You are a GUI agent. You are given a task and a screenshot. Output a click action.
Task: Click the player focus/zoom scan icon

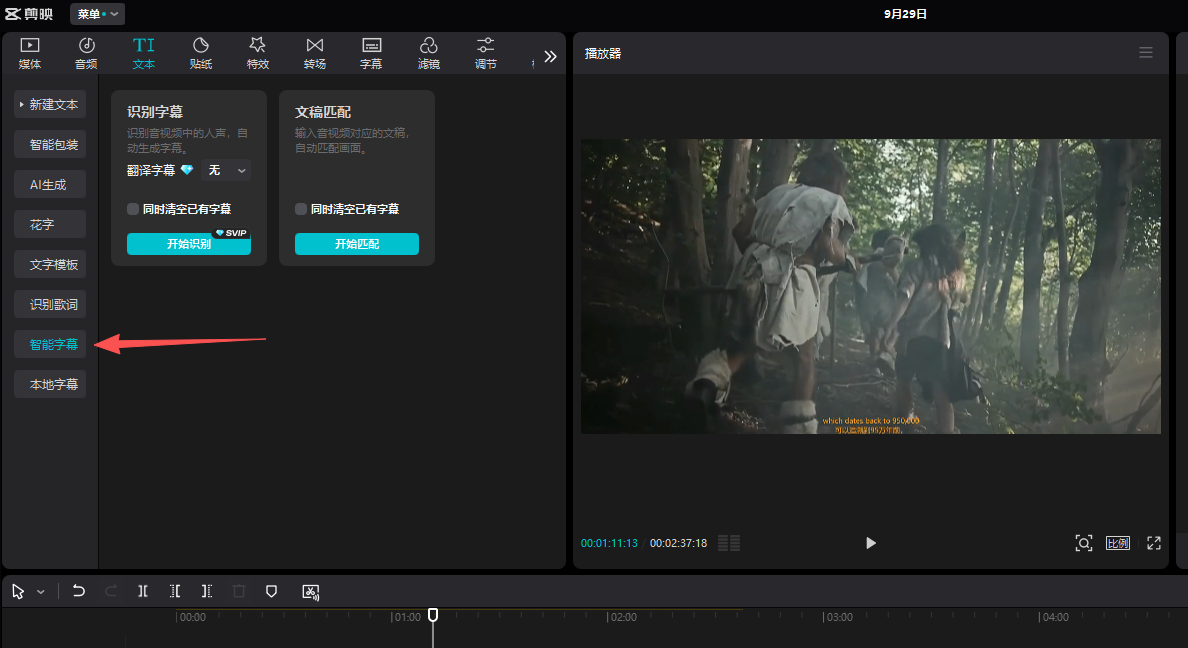(x=1083, y=543)
